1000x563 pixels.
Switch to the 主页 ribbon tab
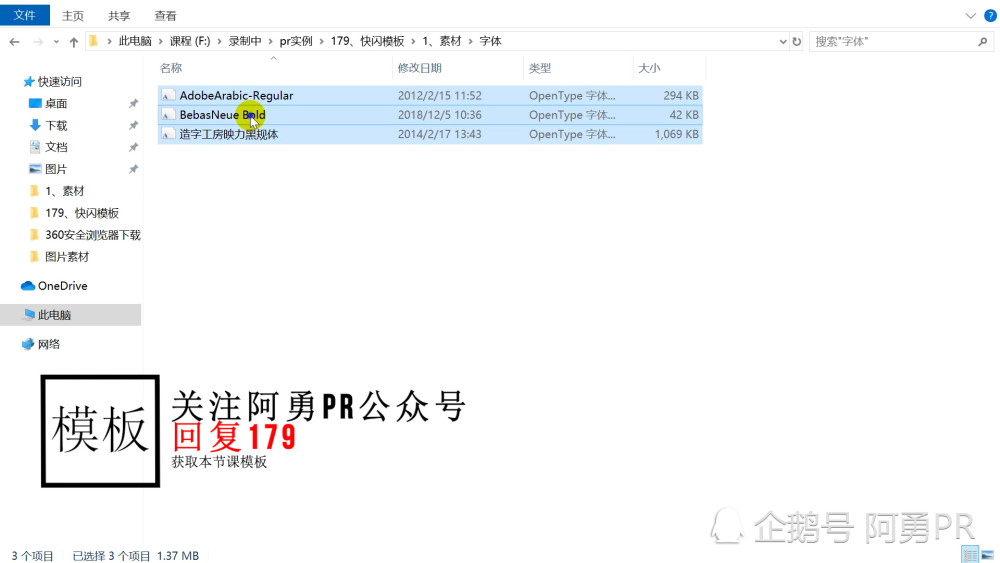[x=73, y=16]
